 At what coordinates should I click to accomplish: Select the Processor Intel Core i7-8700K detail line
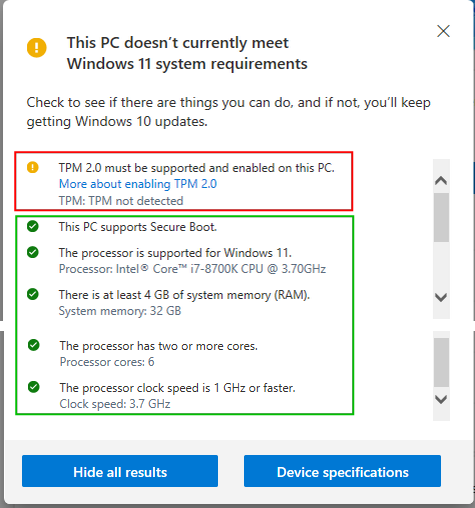192,269
